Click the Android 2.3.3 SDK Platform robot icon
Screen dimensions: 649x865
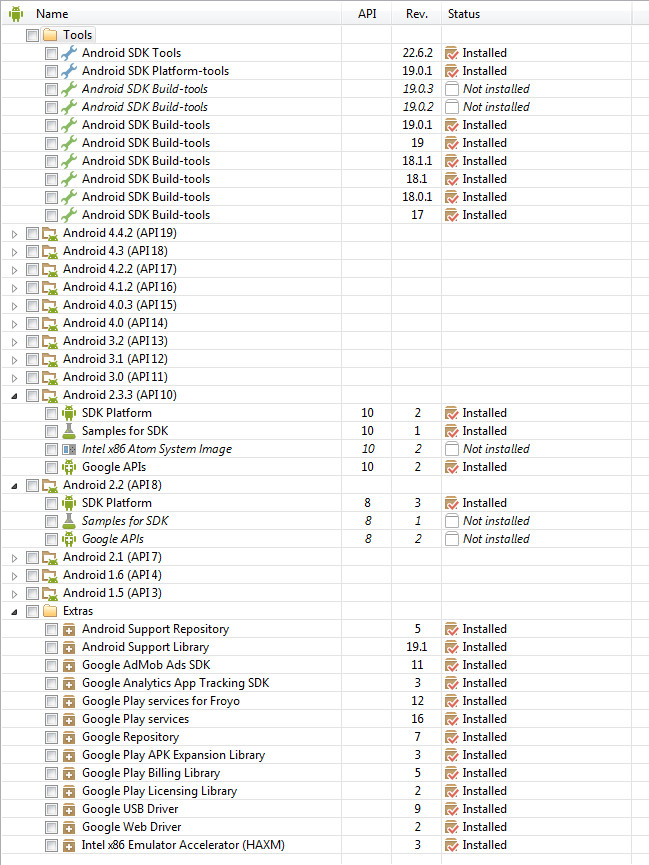[x=69, y=413]
